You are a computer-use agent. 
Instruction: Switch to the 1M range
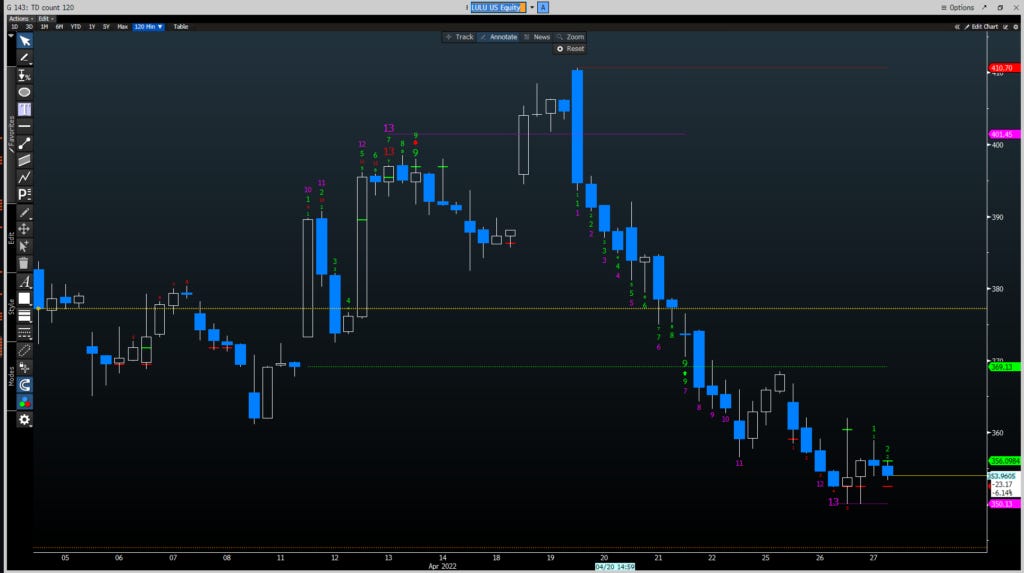coord(44,27)
